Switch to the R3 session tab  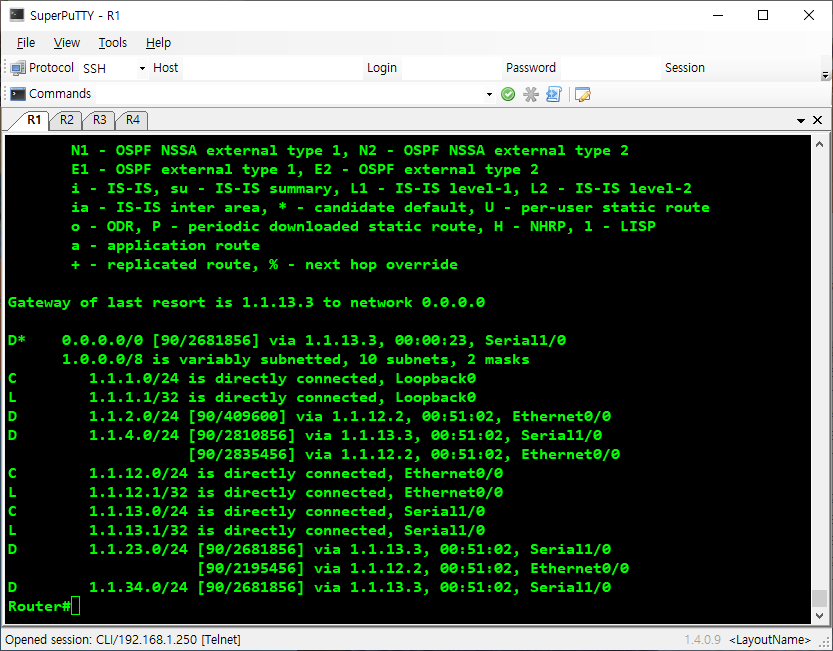point(99,120)
